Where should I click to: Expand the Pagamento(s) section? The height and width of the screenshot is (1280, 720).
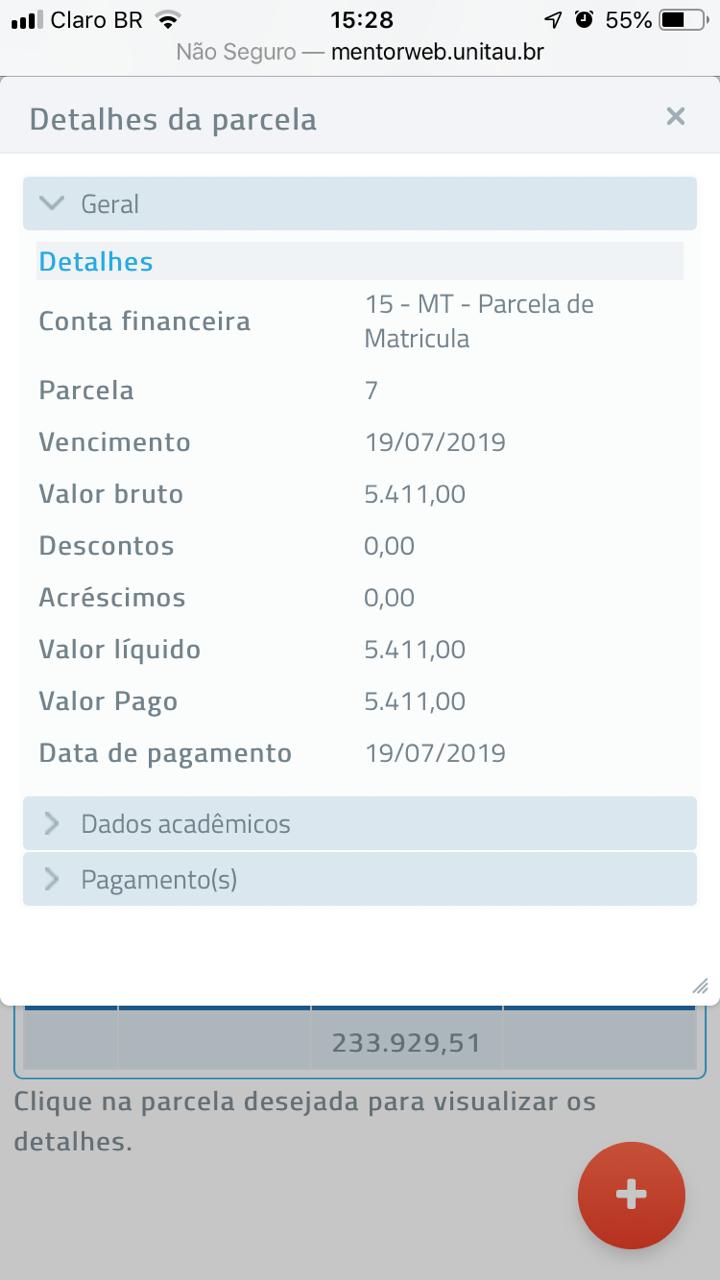point(159,880)
